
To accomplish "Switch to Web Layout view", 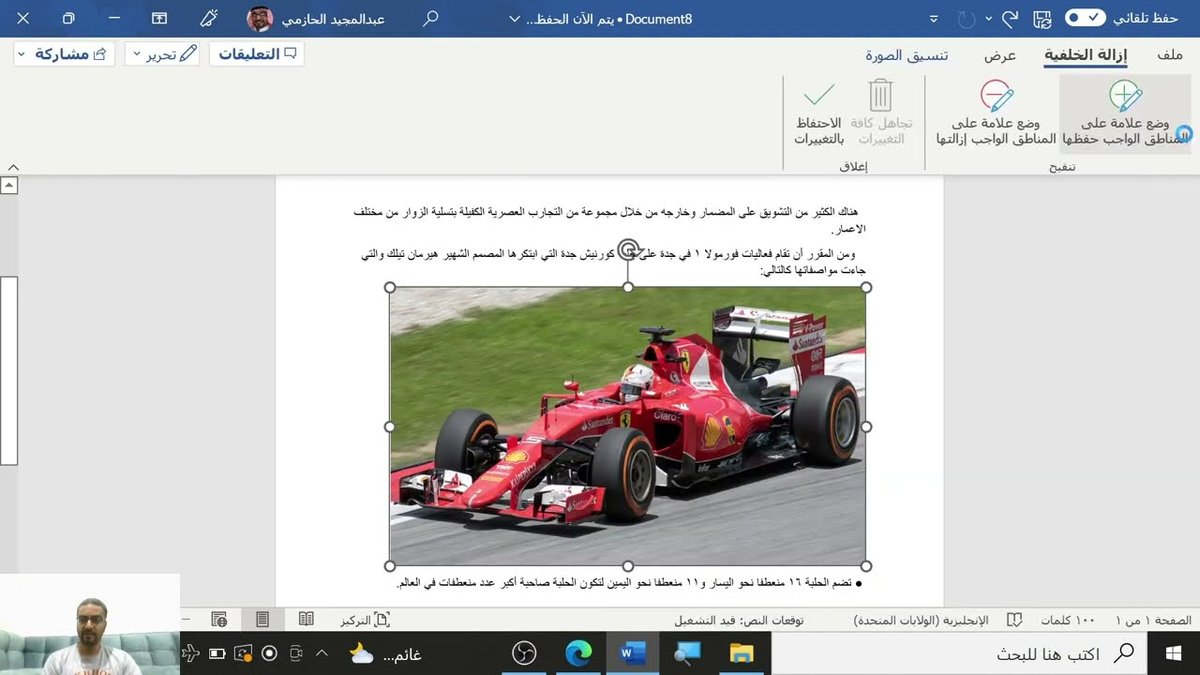I will click(x=219, y=620).
